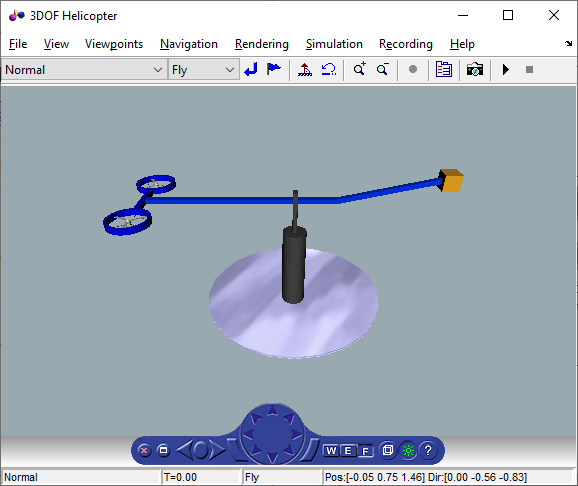This screenshot has height=486, width=578.
Task: Start simulation with the play button
Action: point(506,69)
